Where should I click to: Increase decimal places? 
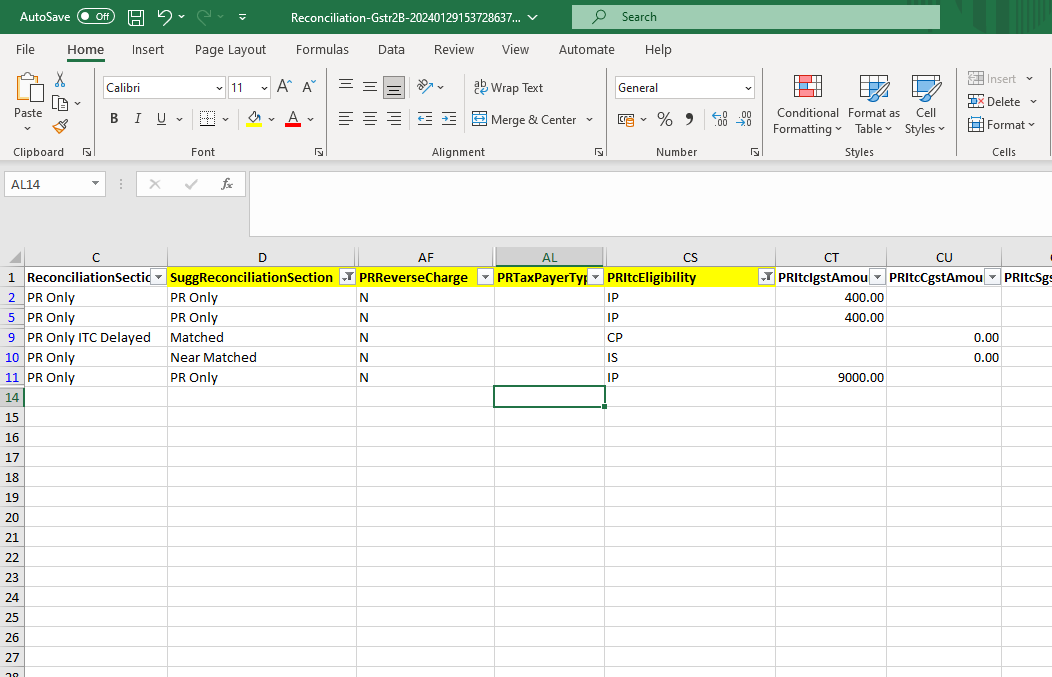[720, 119]
